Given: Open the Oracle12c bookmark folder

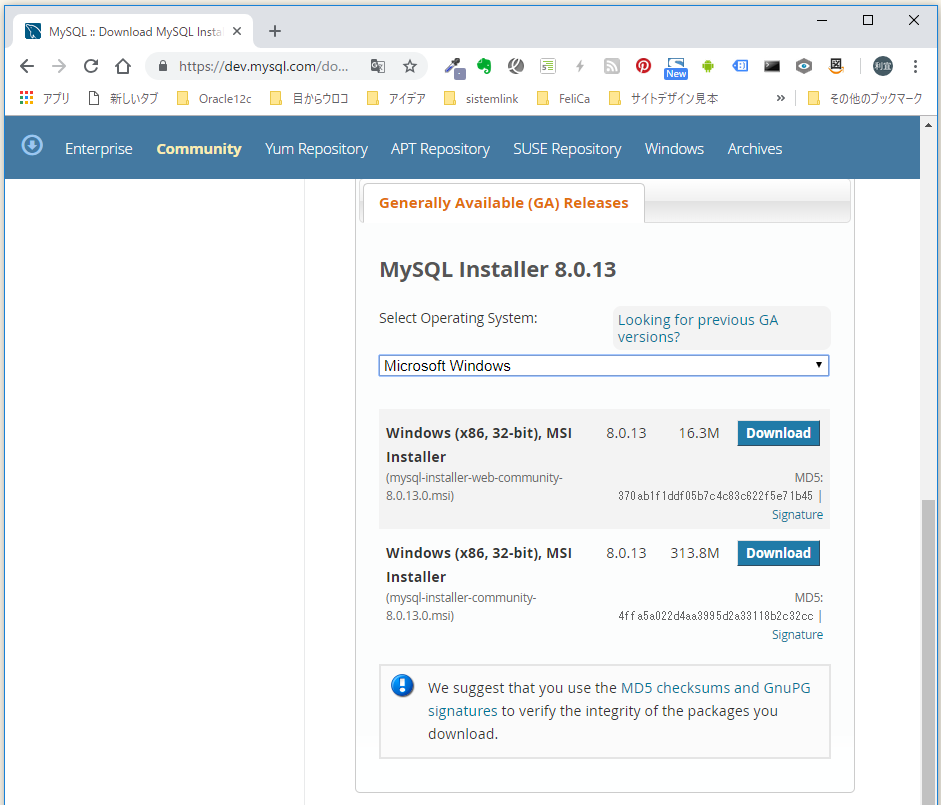Looking at the screenshot, I should click(x=214, y=98).
